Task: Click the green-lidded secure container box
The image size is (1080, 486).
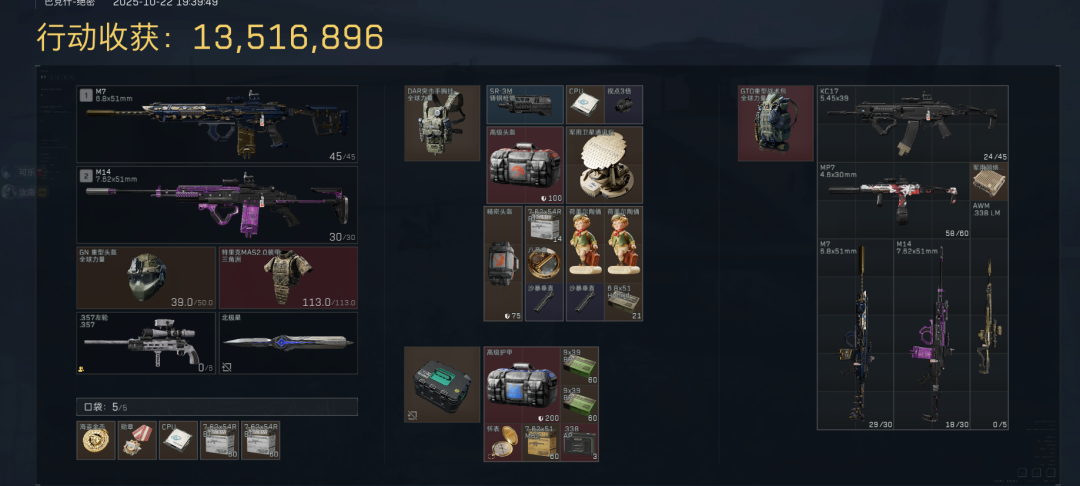Action: coord(442,384)
